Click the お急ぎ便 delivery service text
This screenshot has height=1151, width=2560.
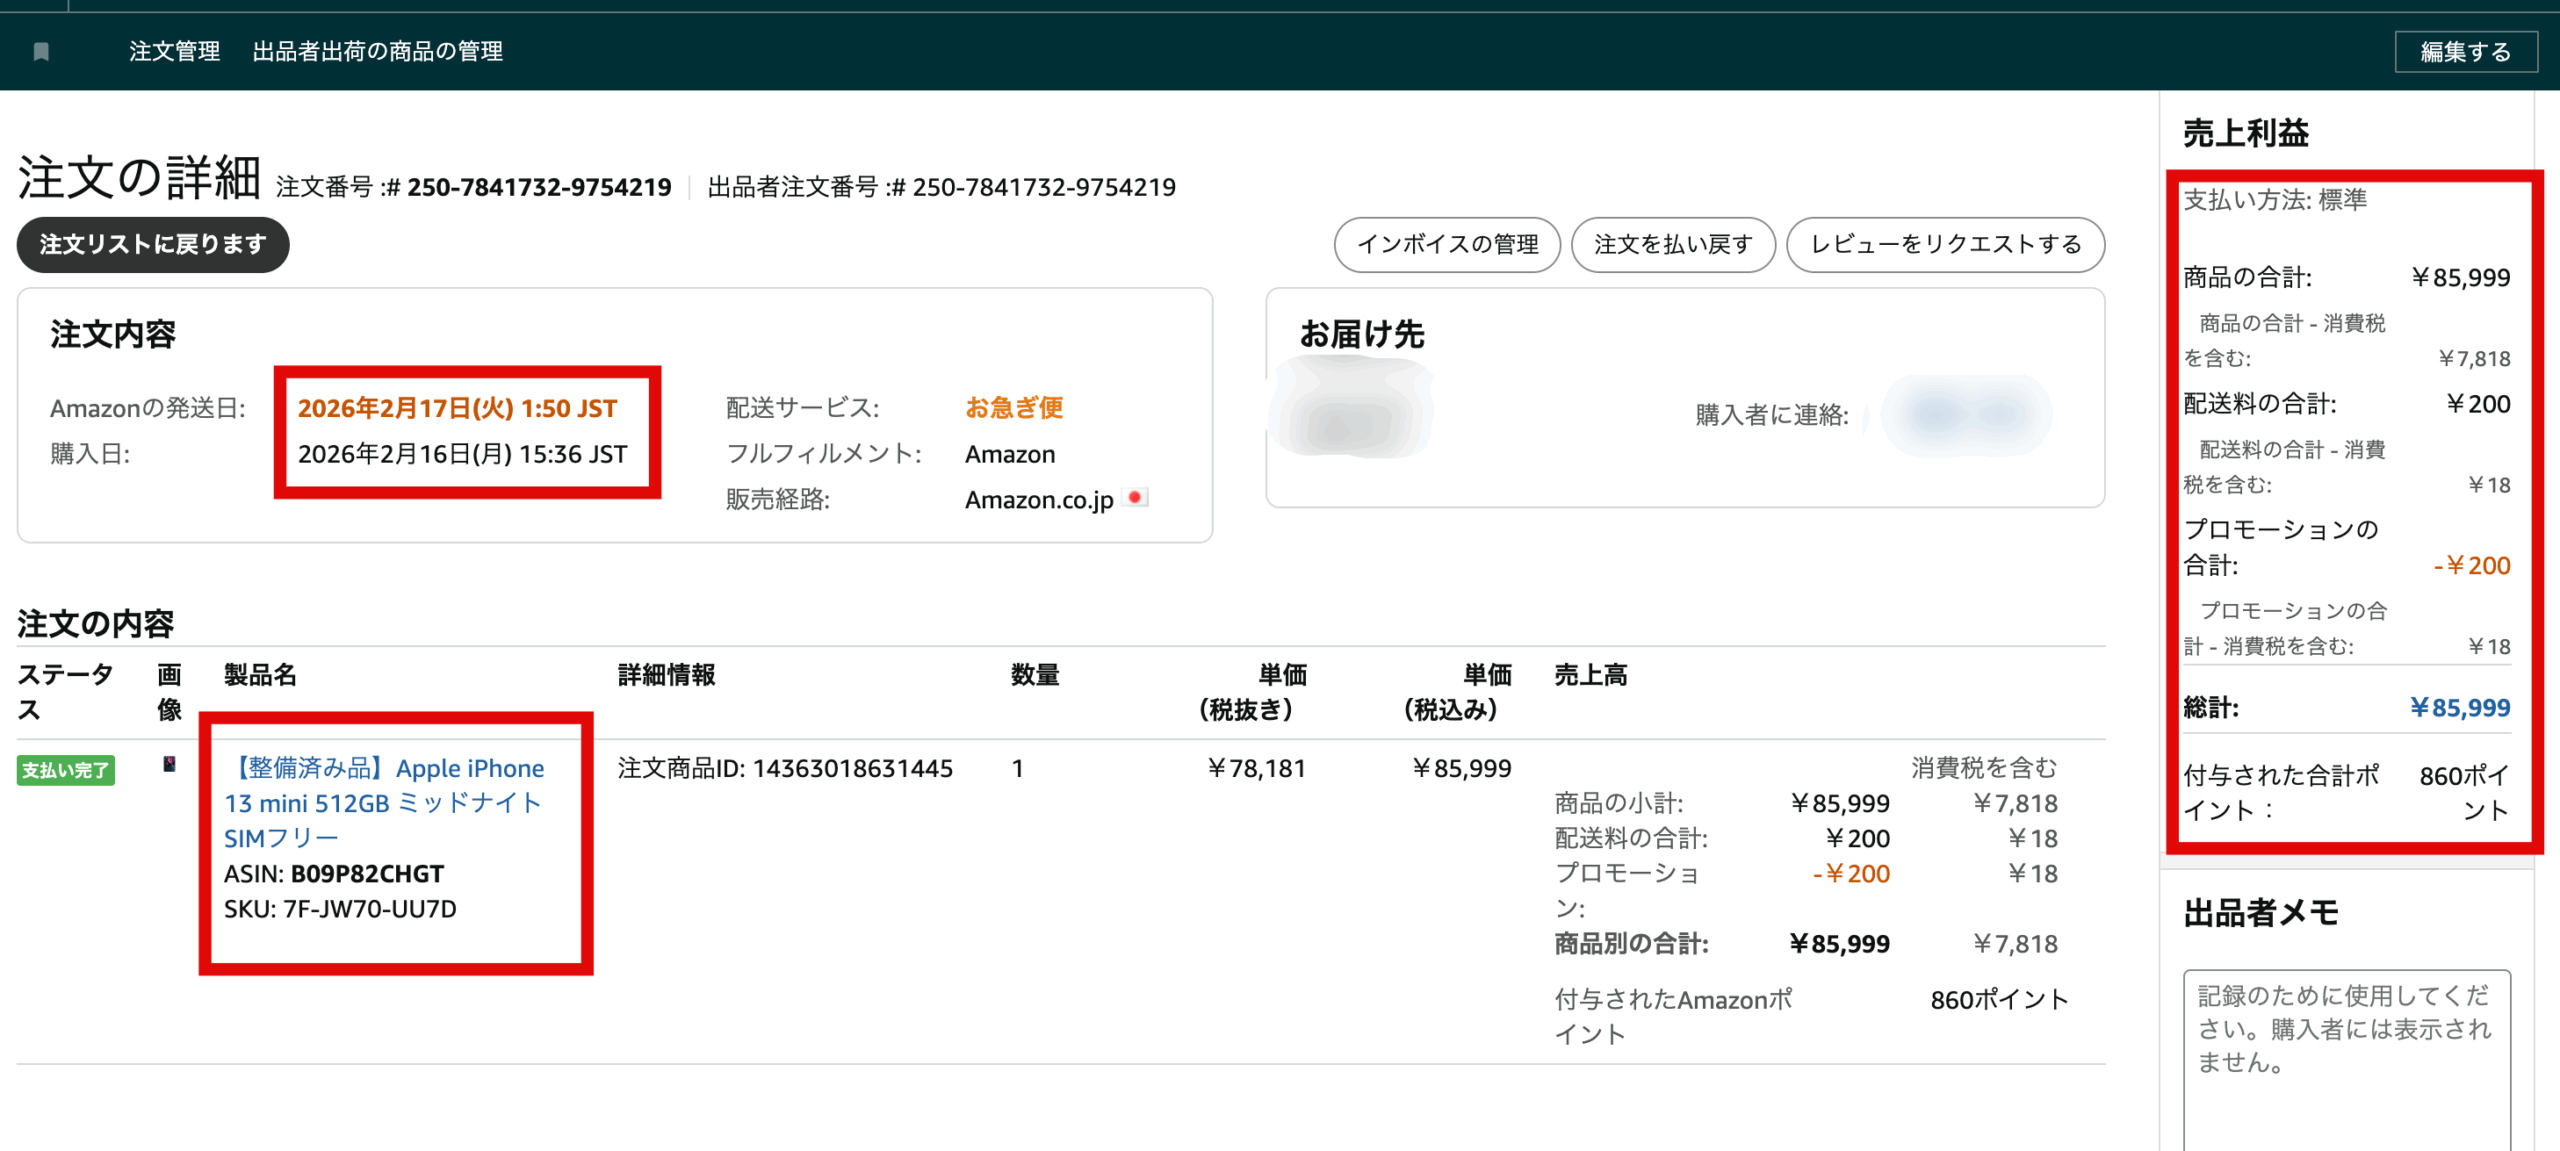click(1014, 408)
